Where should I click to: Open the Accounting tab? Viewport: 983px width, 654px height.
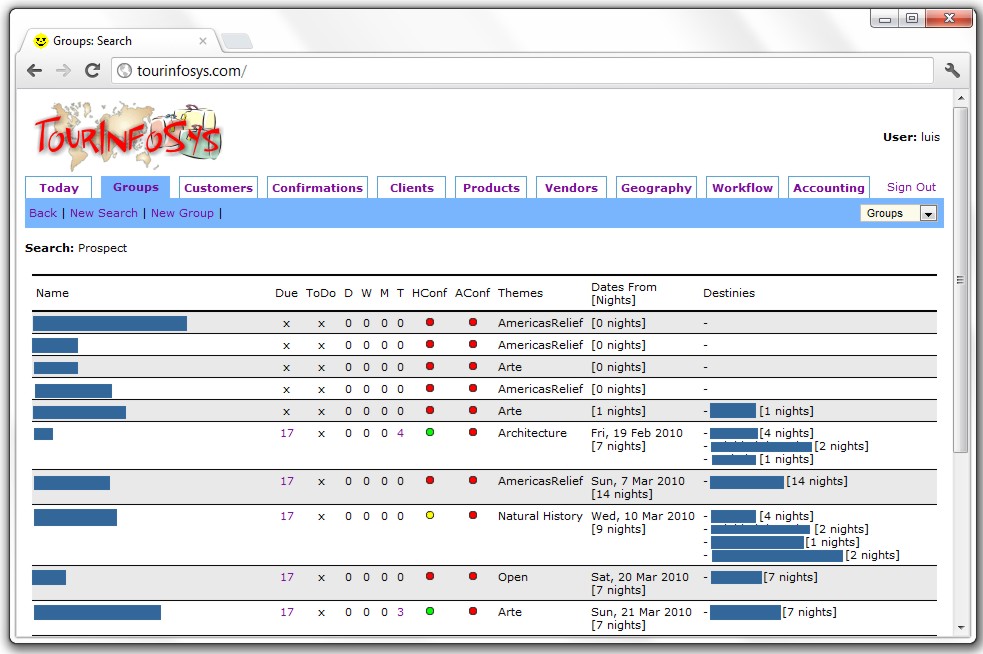tap(828, 187)
